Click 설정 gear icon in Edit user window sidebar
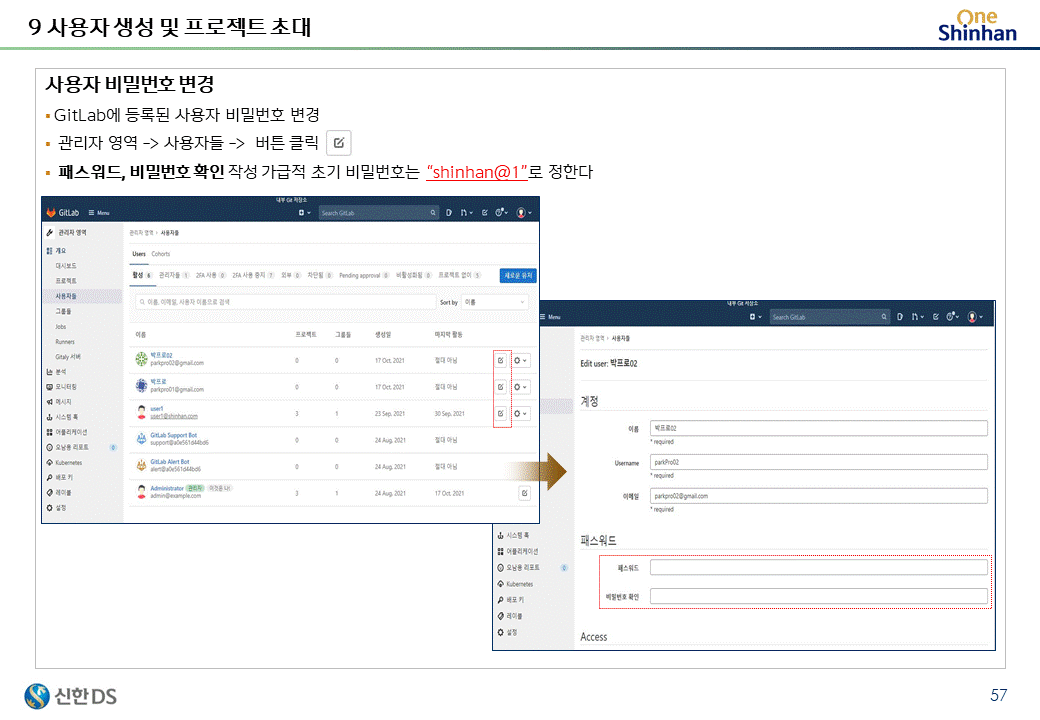 501,632
